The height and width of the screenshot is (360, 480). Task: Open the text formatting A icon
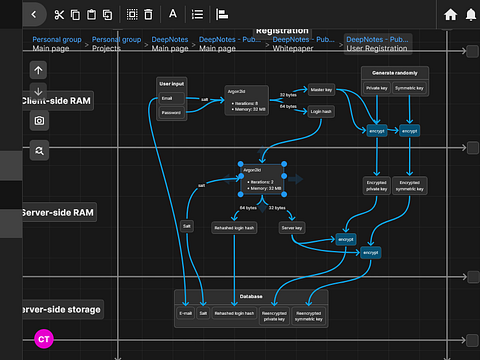click(x=173, y=14)
